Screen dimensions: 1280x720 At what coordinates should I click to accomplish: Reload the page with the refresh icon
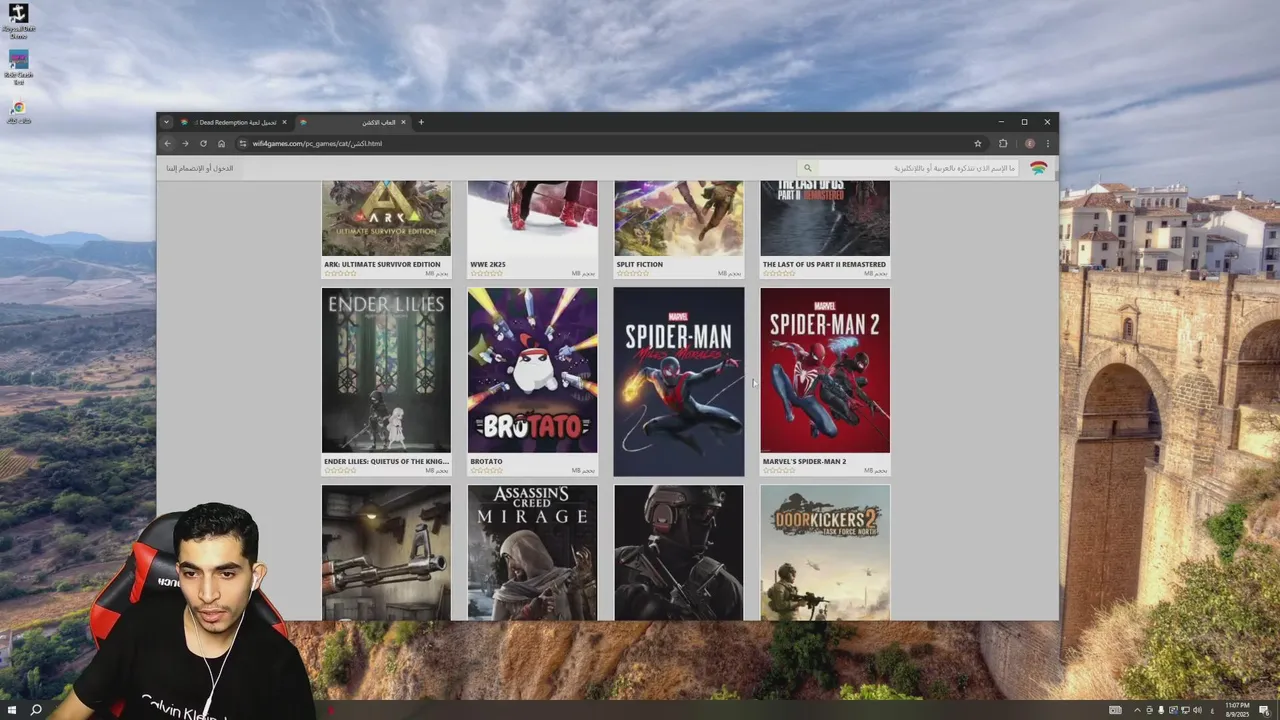[x=203, y=143]
